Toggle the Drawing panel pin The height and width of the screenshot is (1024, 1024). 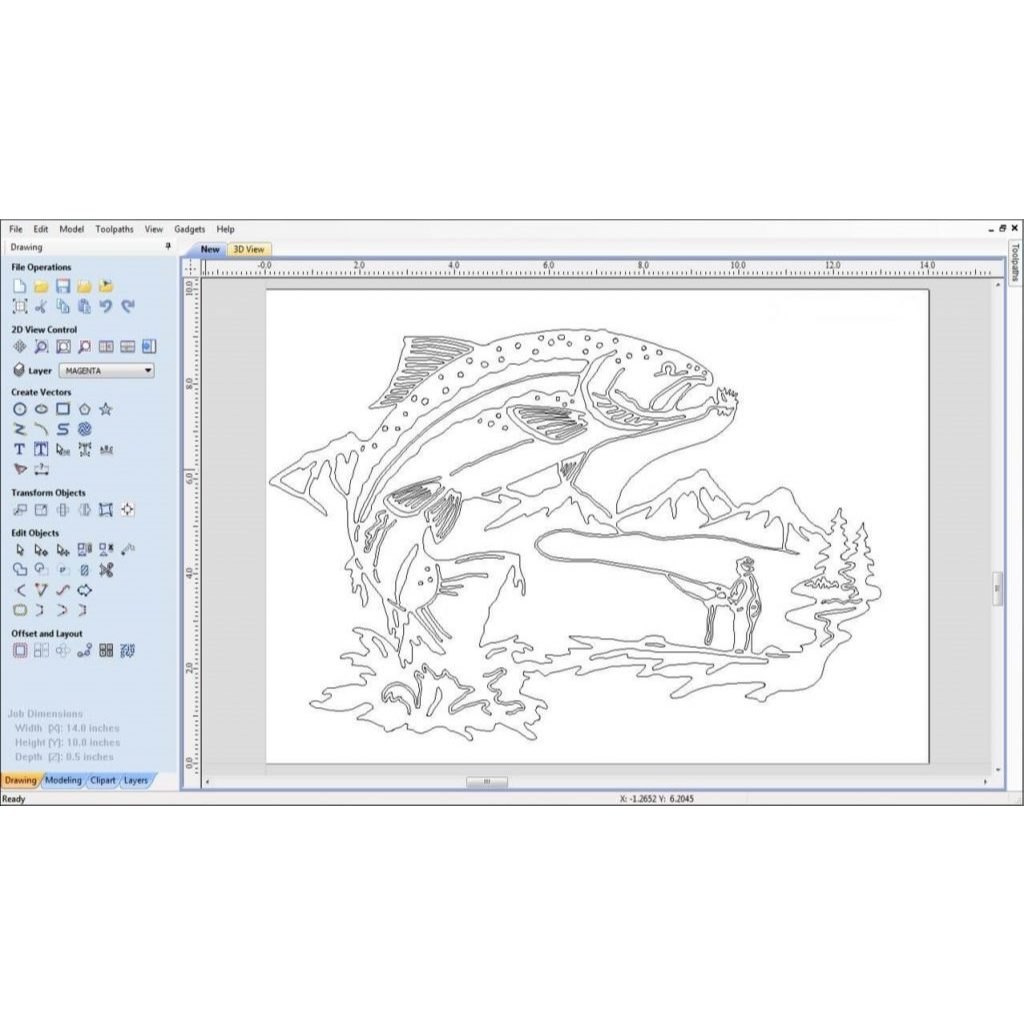(x=168, y=247)
